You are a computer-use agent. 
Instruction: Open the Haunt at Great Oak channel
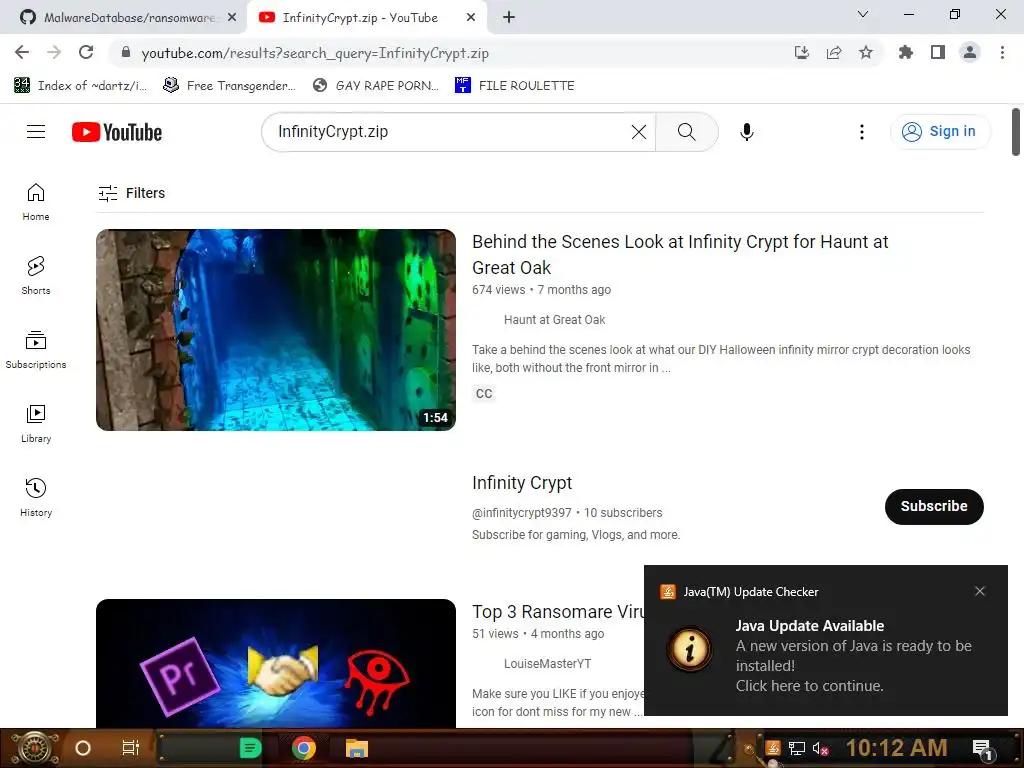[x=554, y=320]
